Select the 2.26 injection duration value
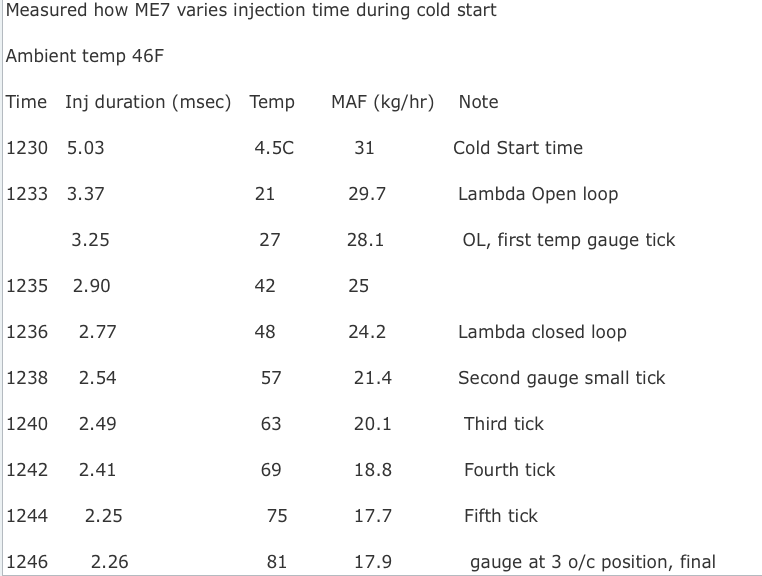 pyautogui.click(x=109, y=562)
